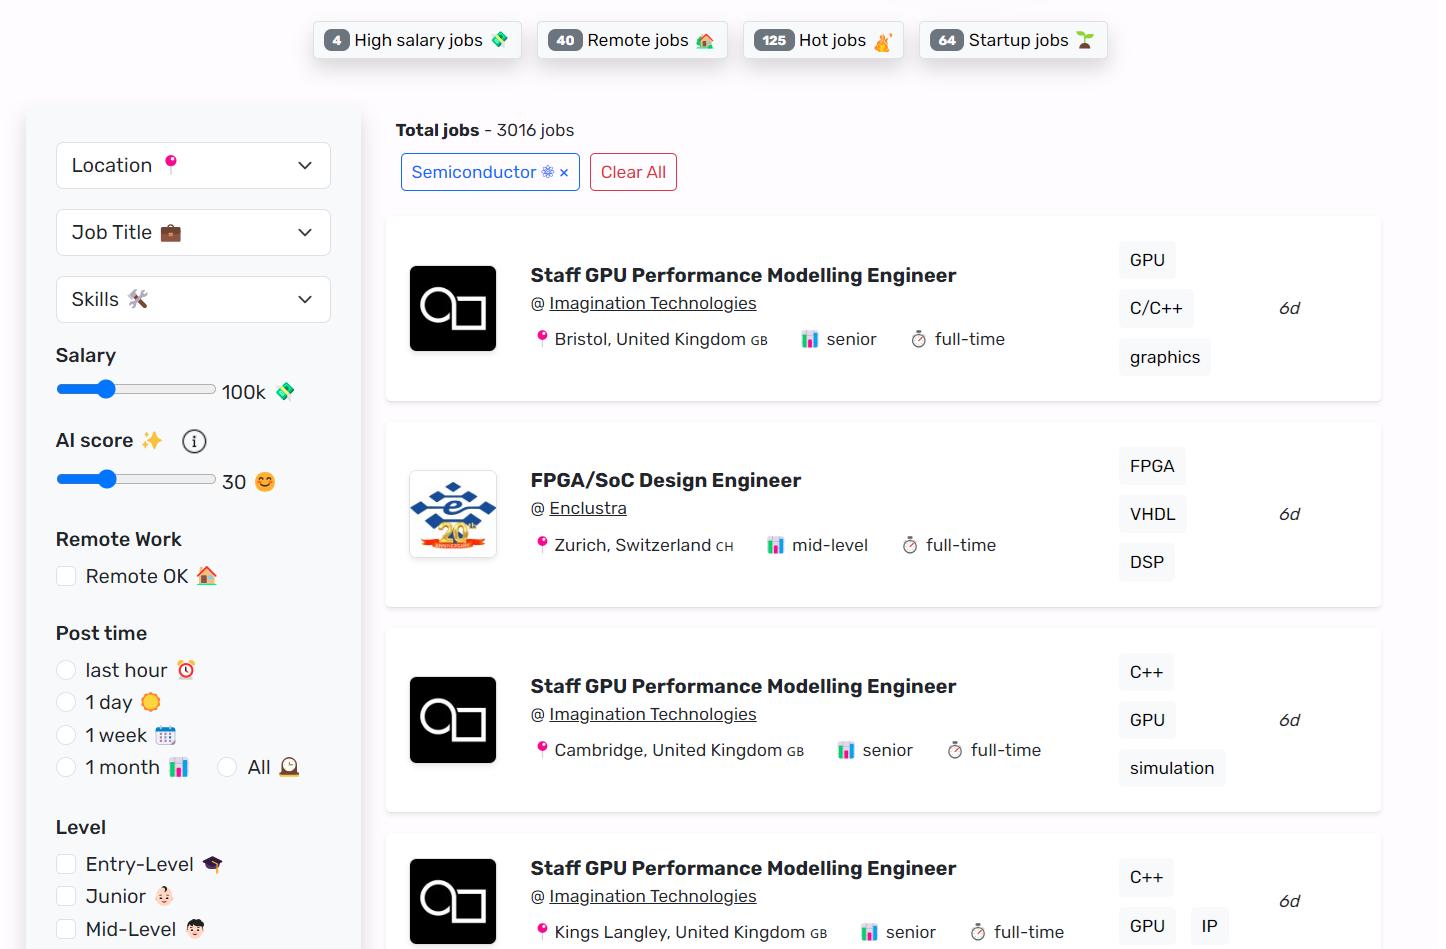Click the Remote jobs house icon
The width and height of the screenshot is (1446, 949).
(x=705, y=41)
